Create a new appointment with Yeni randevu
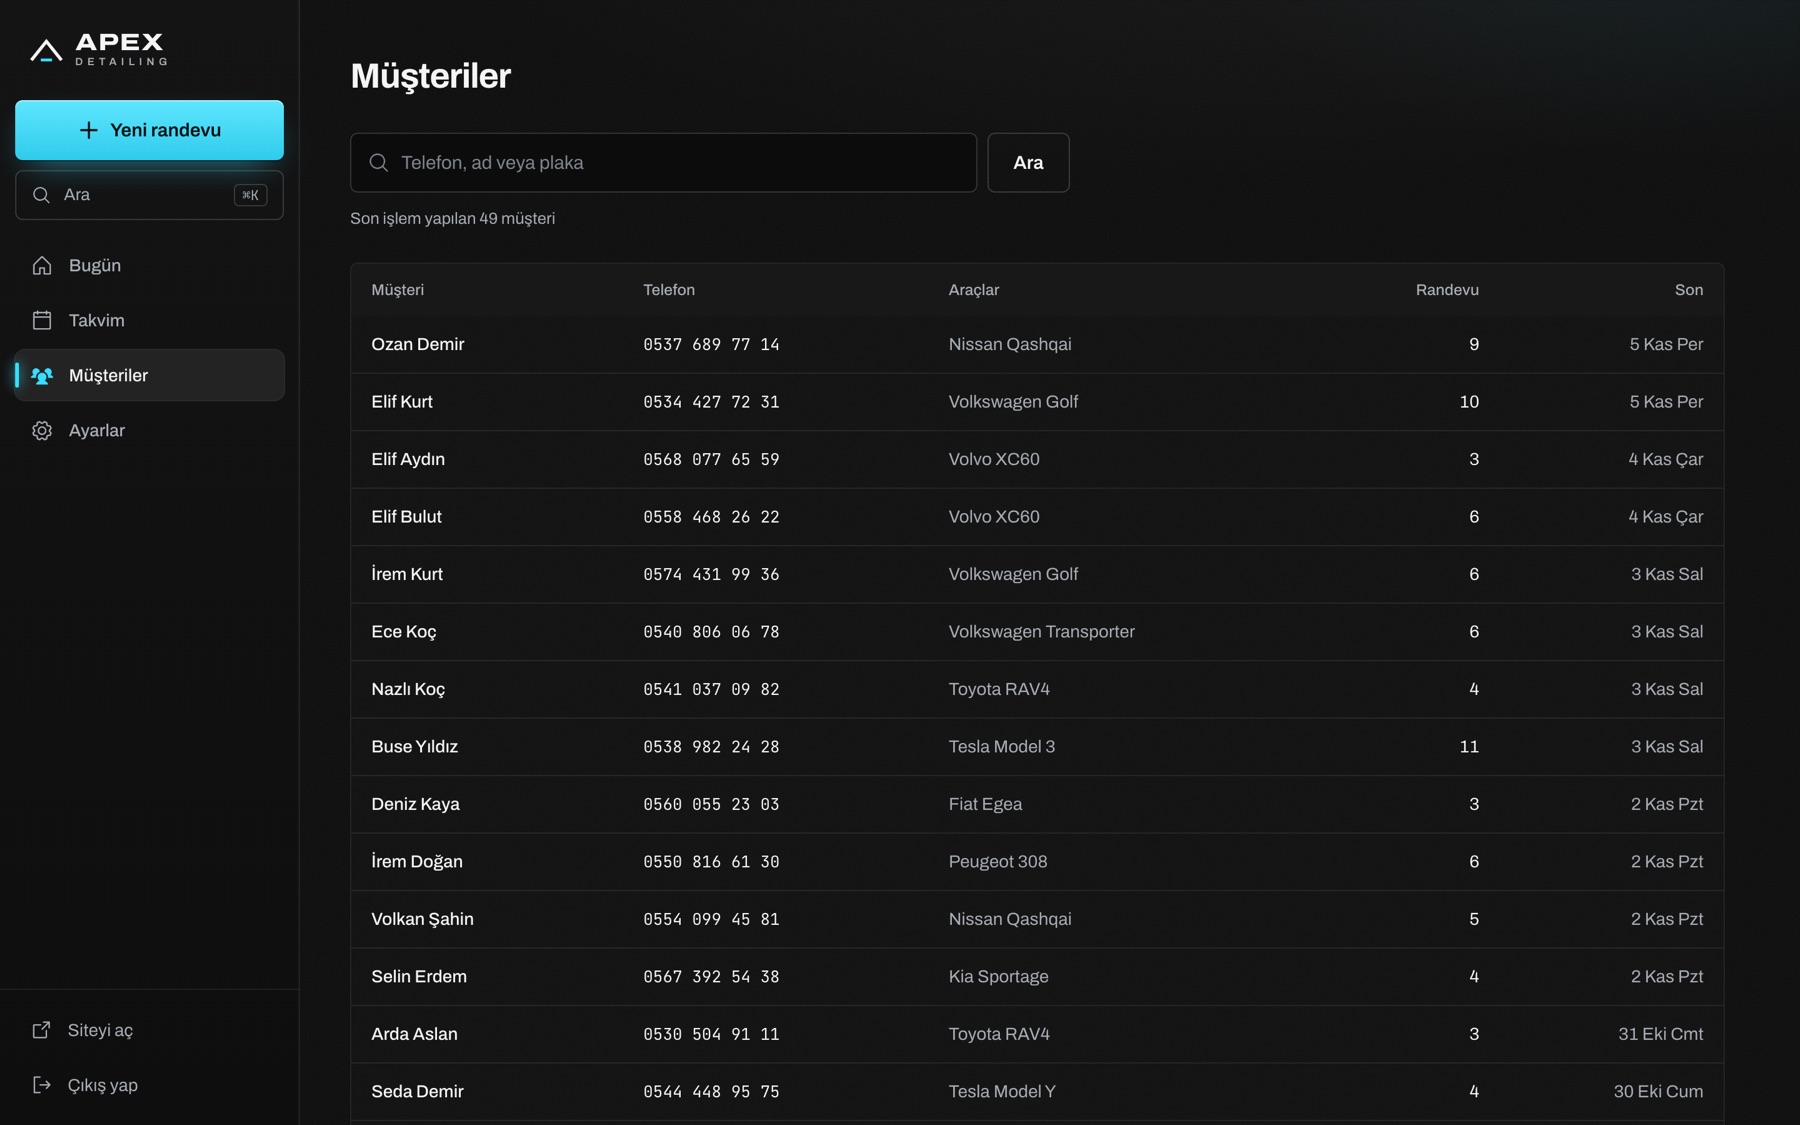Image resolution: width=1800 pixels, height=1125 pixels. 149,130
